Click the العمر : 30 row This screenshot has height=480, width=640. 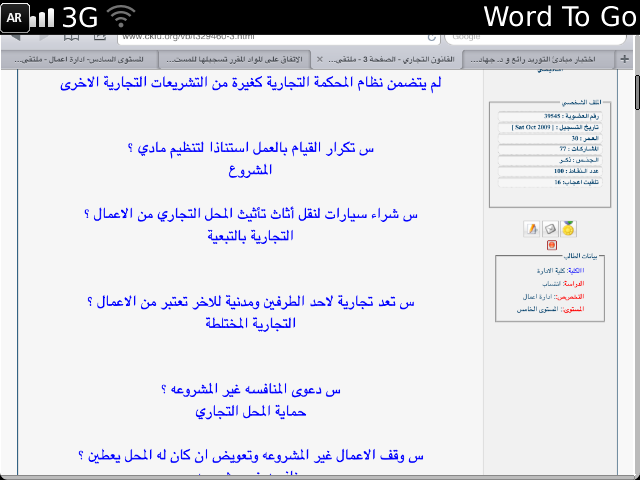tap(550, 138)
